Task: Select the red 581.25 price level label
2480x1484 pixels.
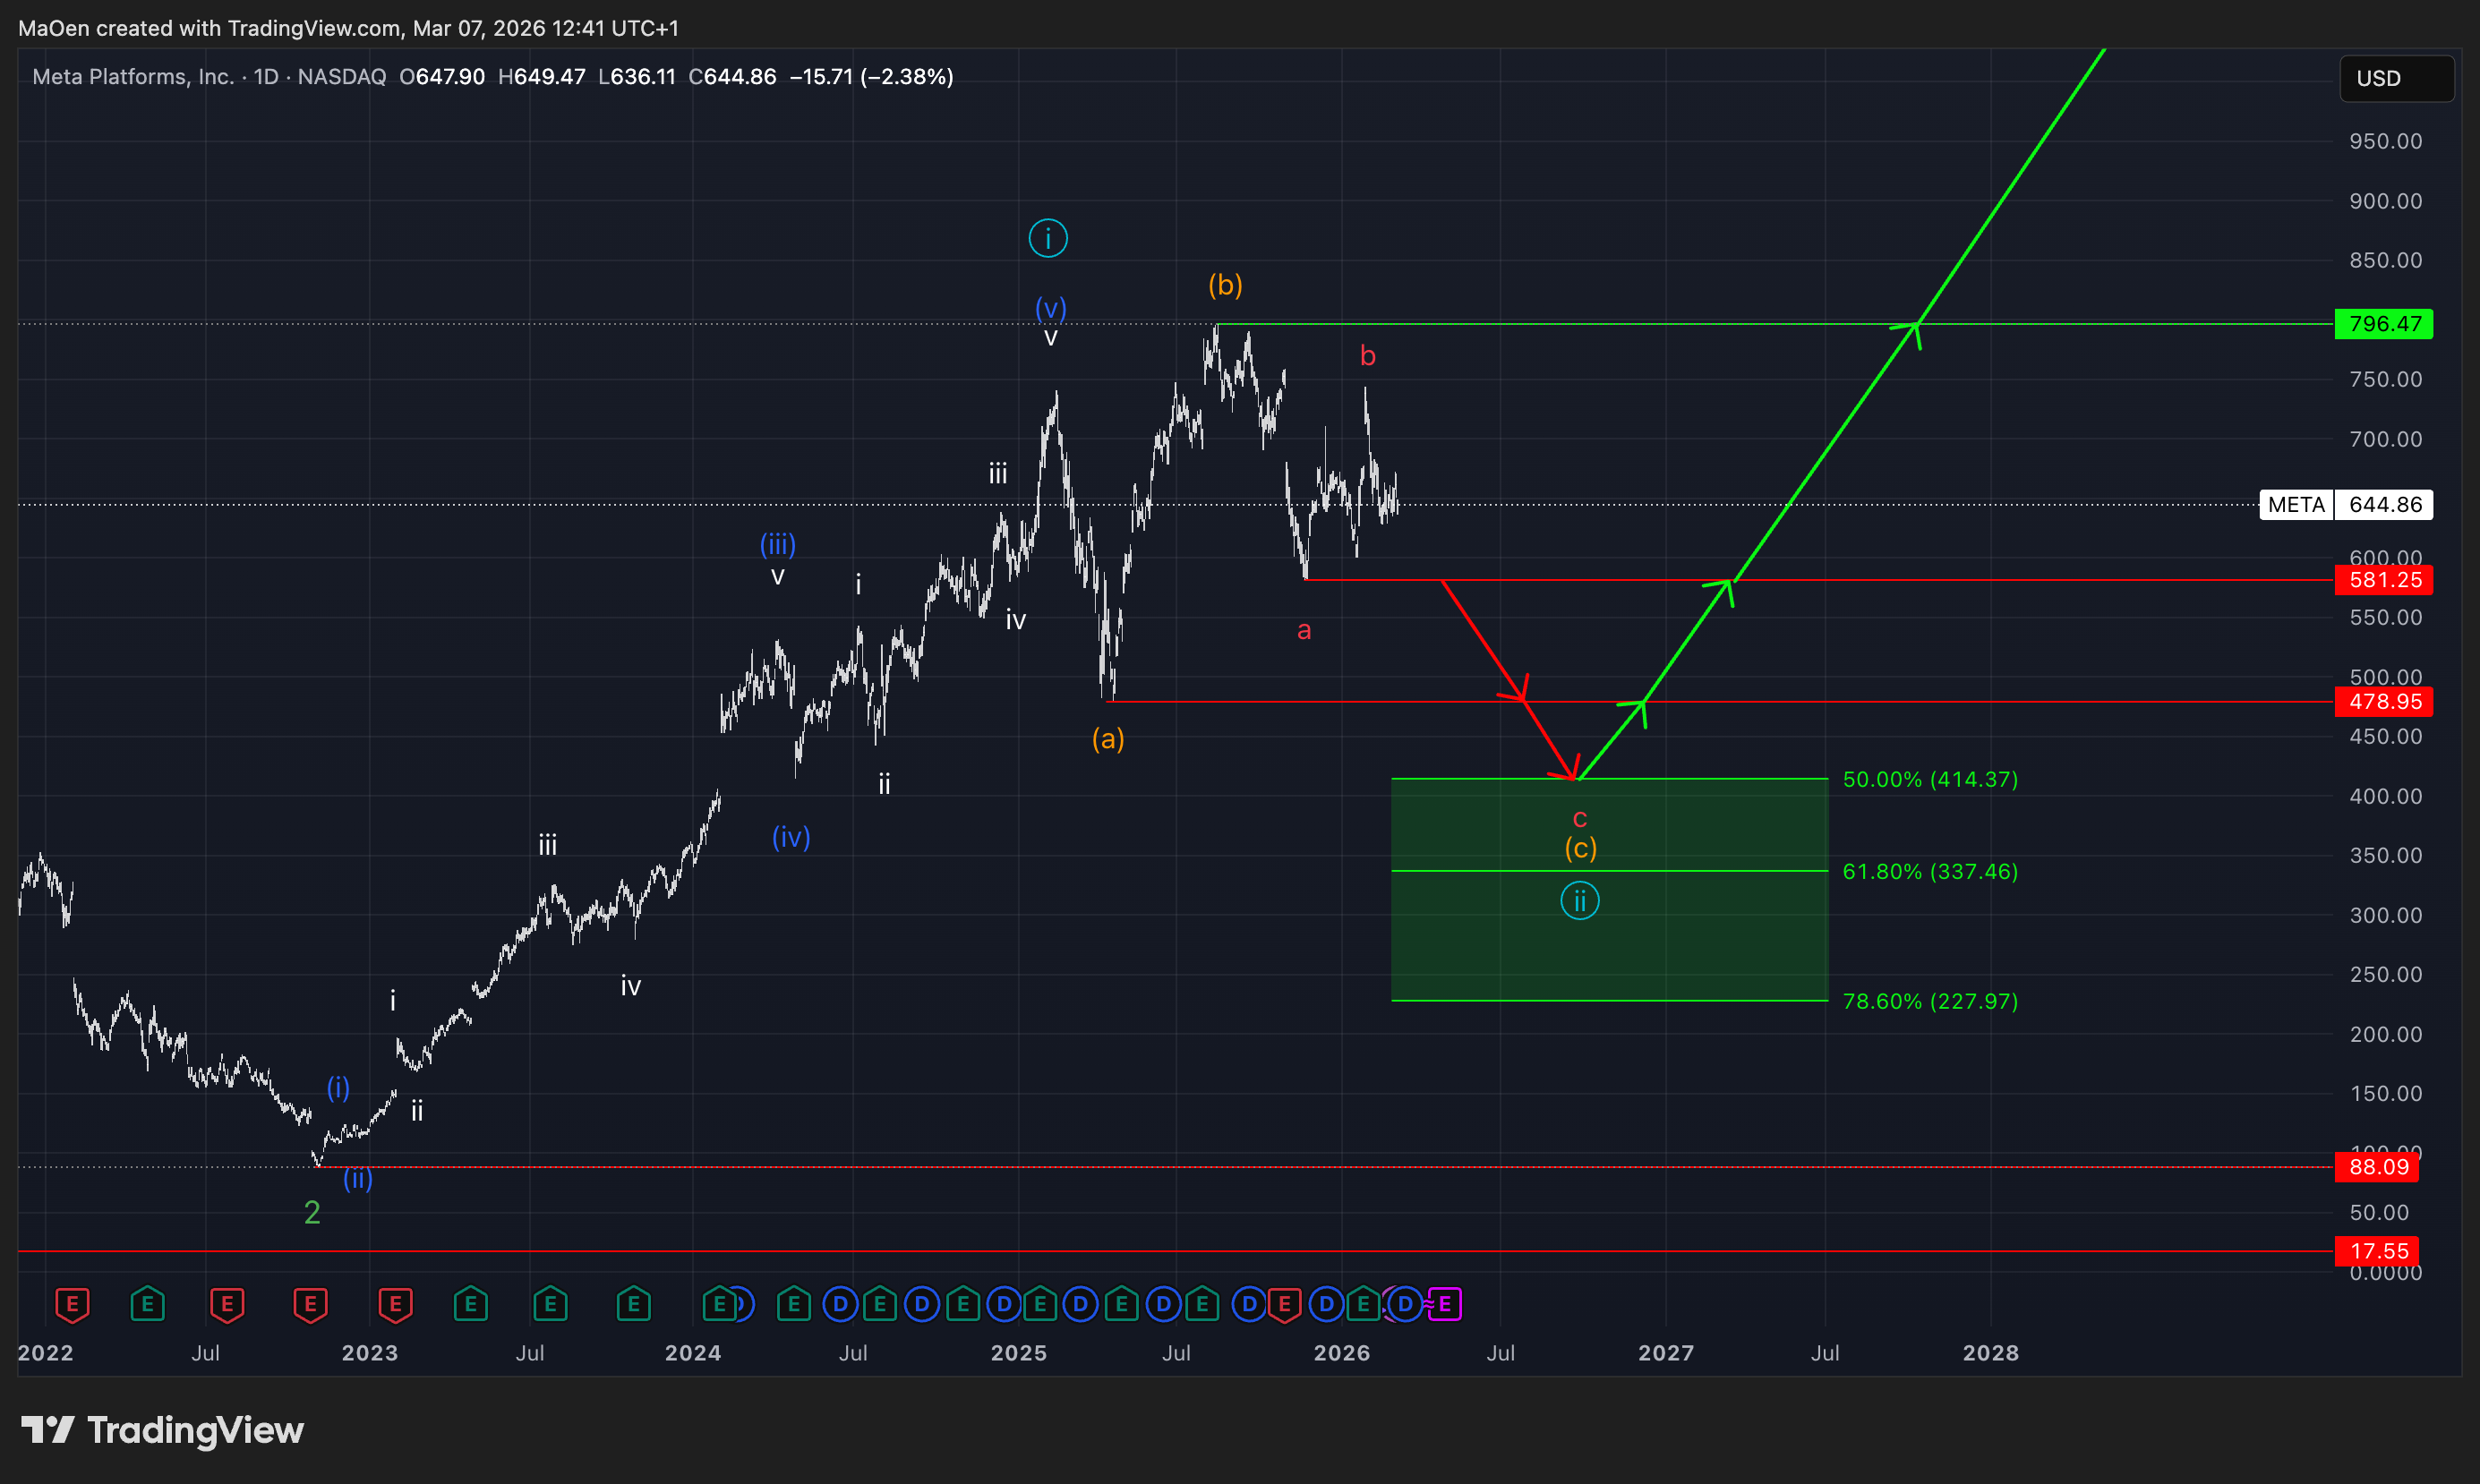Action: 2384,580
